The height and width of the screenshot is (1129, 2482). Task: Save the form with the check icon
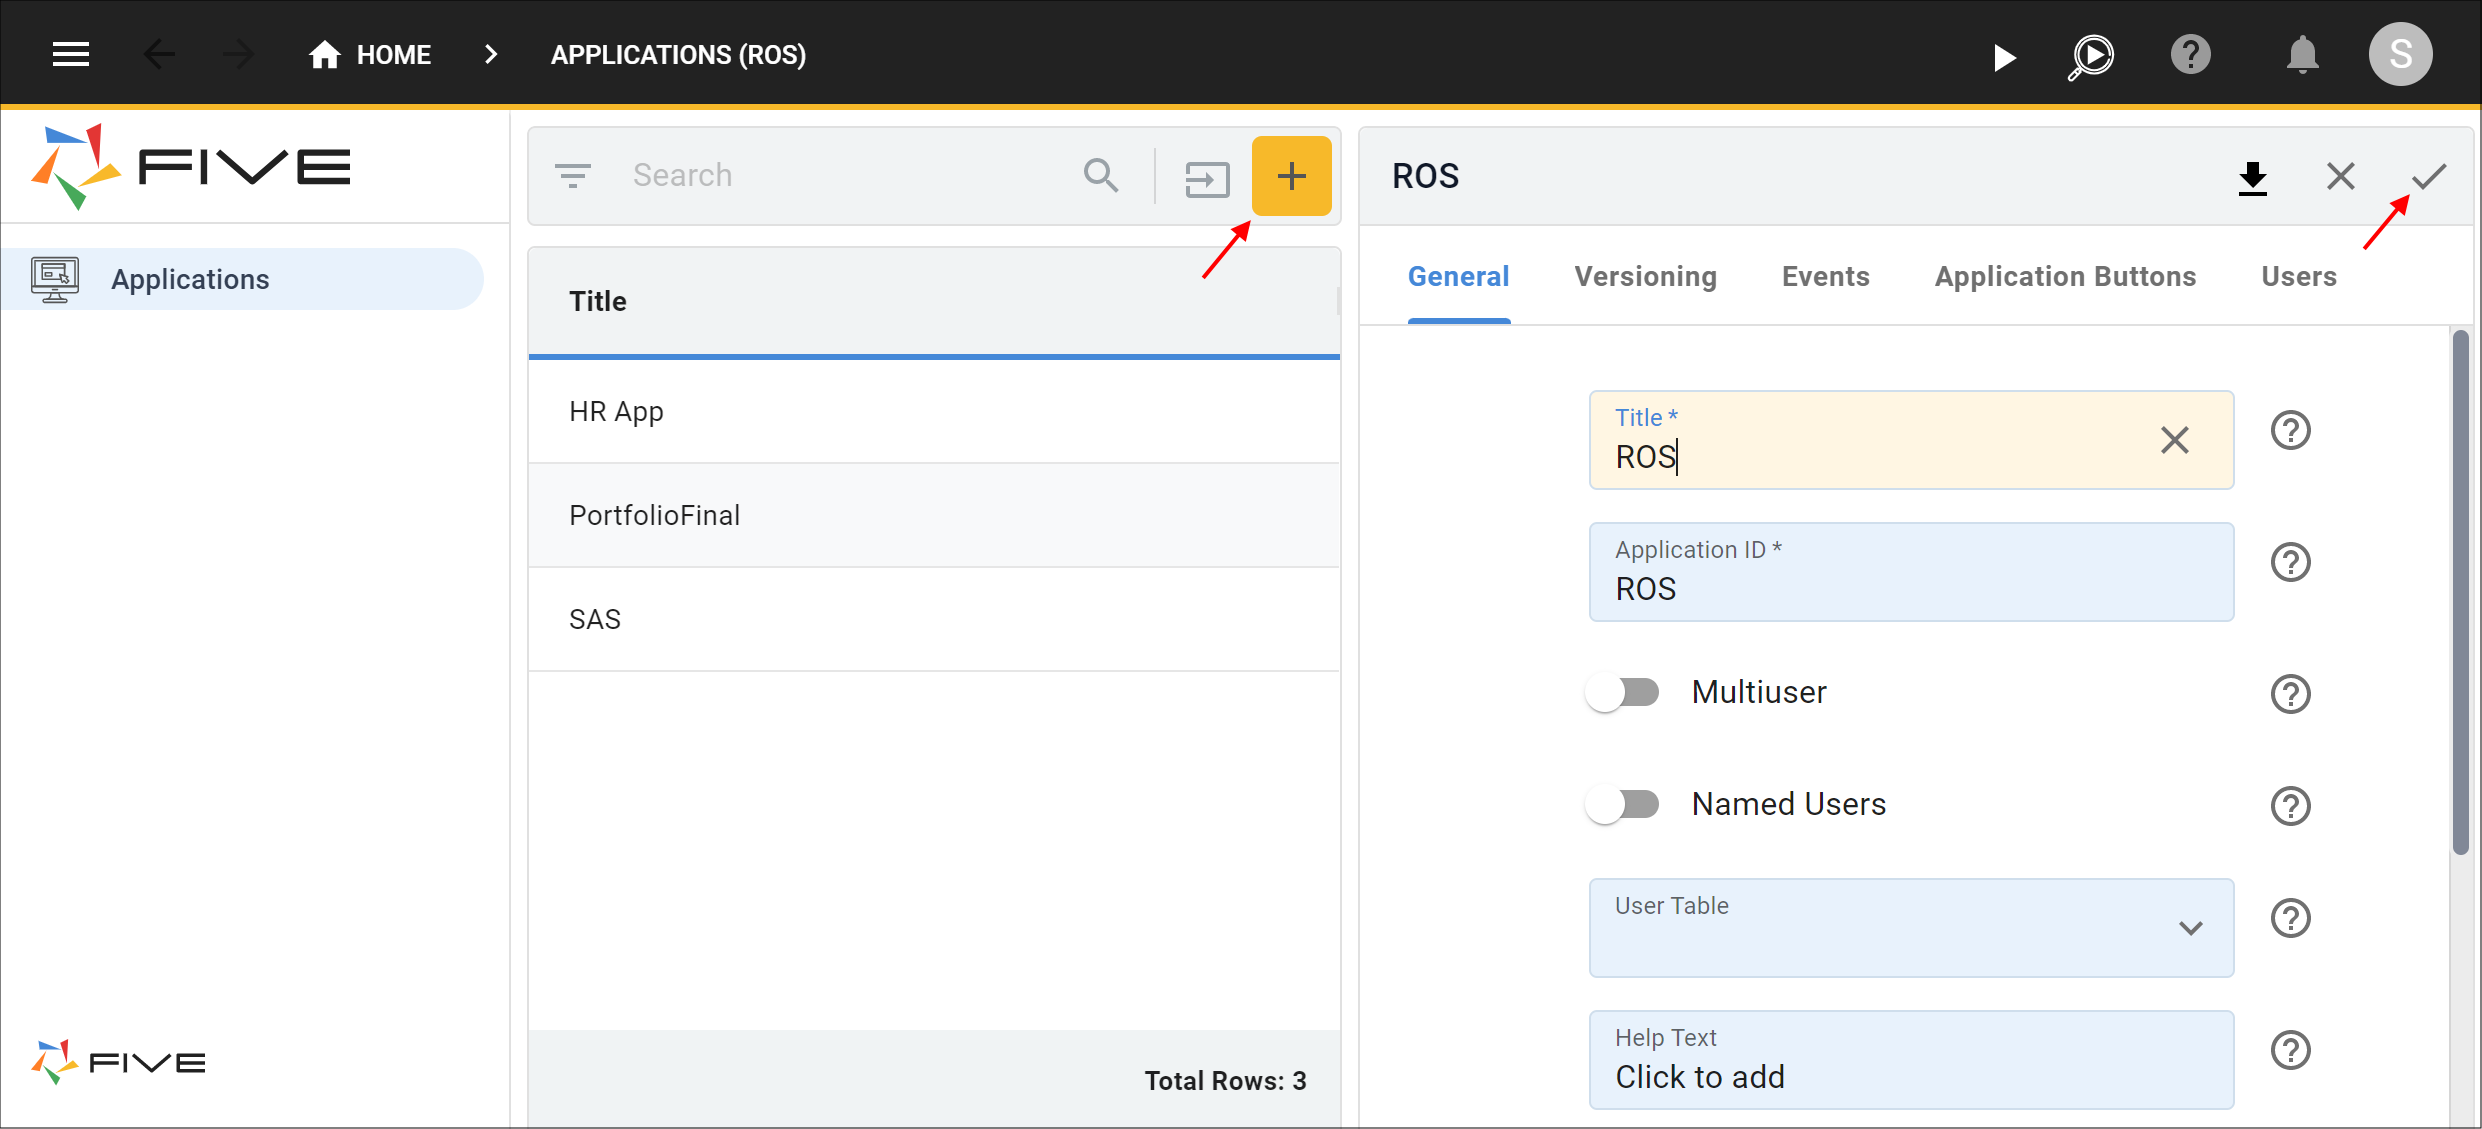(x=2428, y=176)
